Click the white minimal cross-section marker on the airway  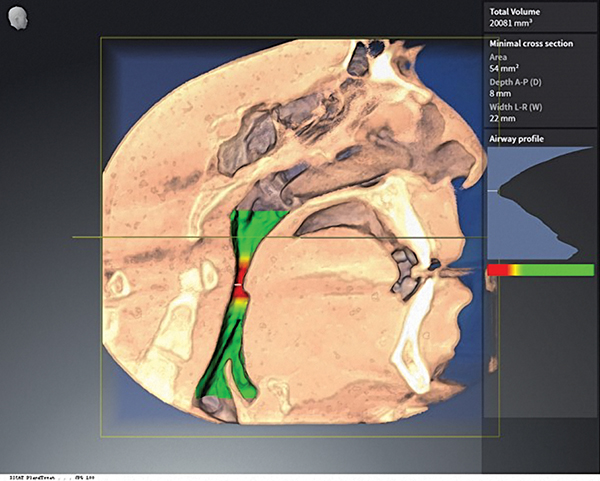238,286
